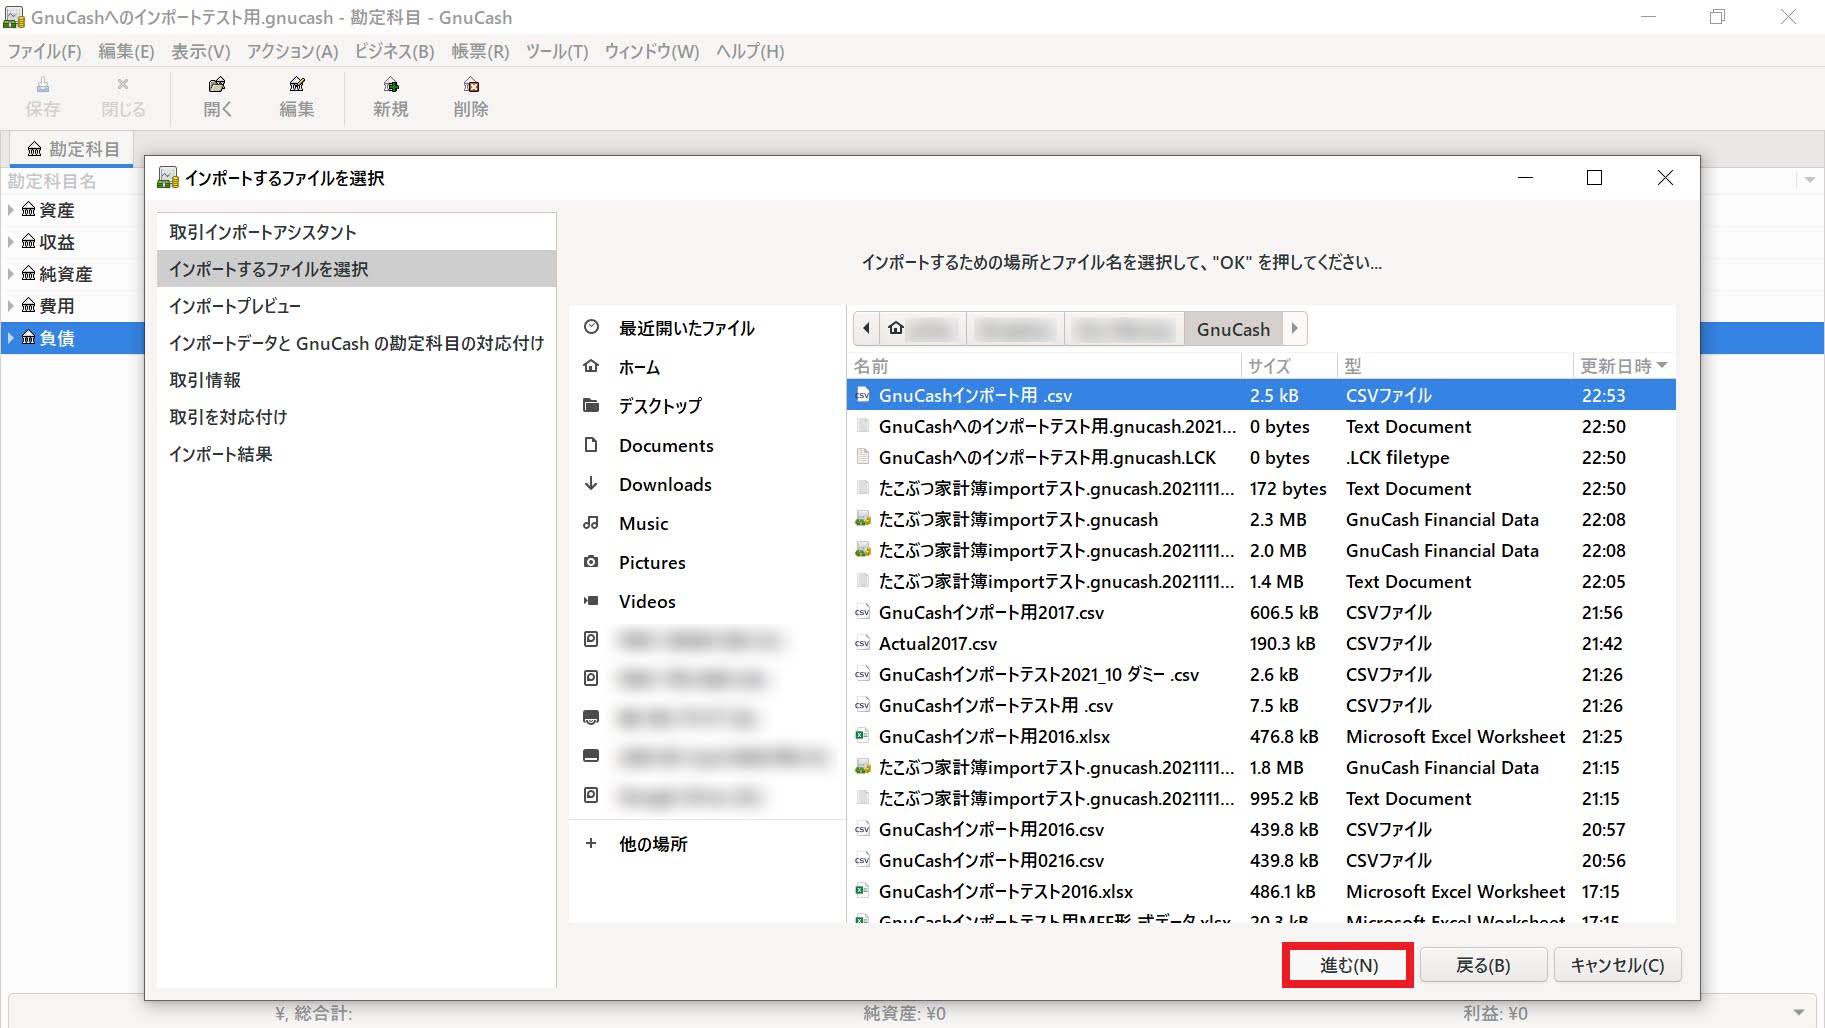Select file GnuCashインポート用2017.csv
The width and height of the screenshot is (1825, 1028).
[1261, 612]
